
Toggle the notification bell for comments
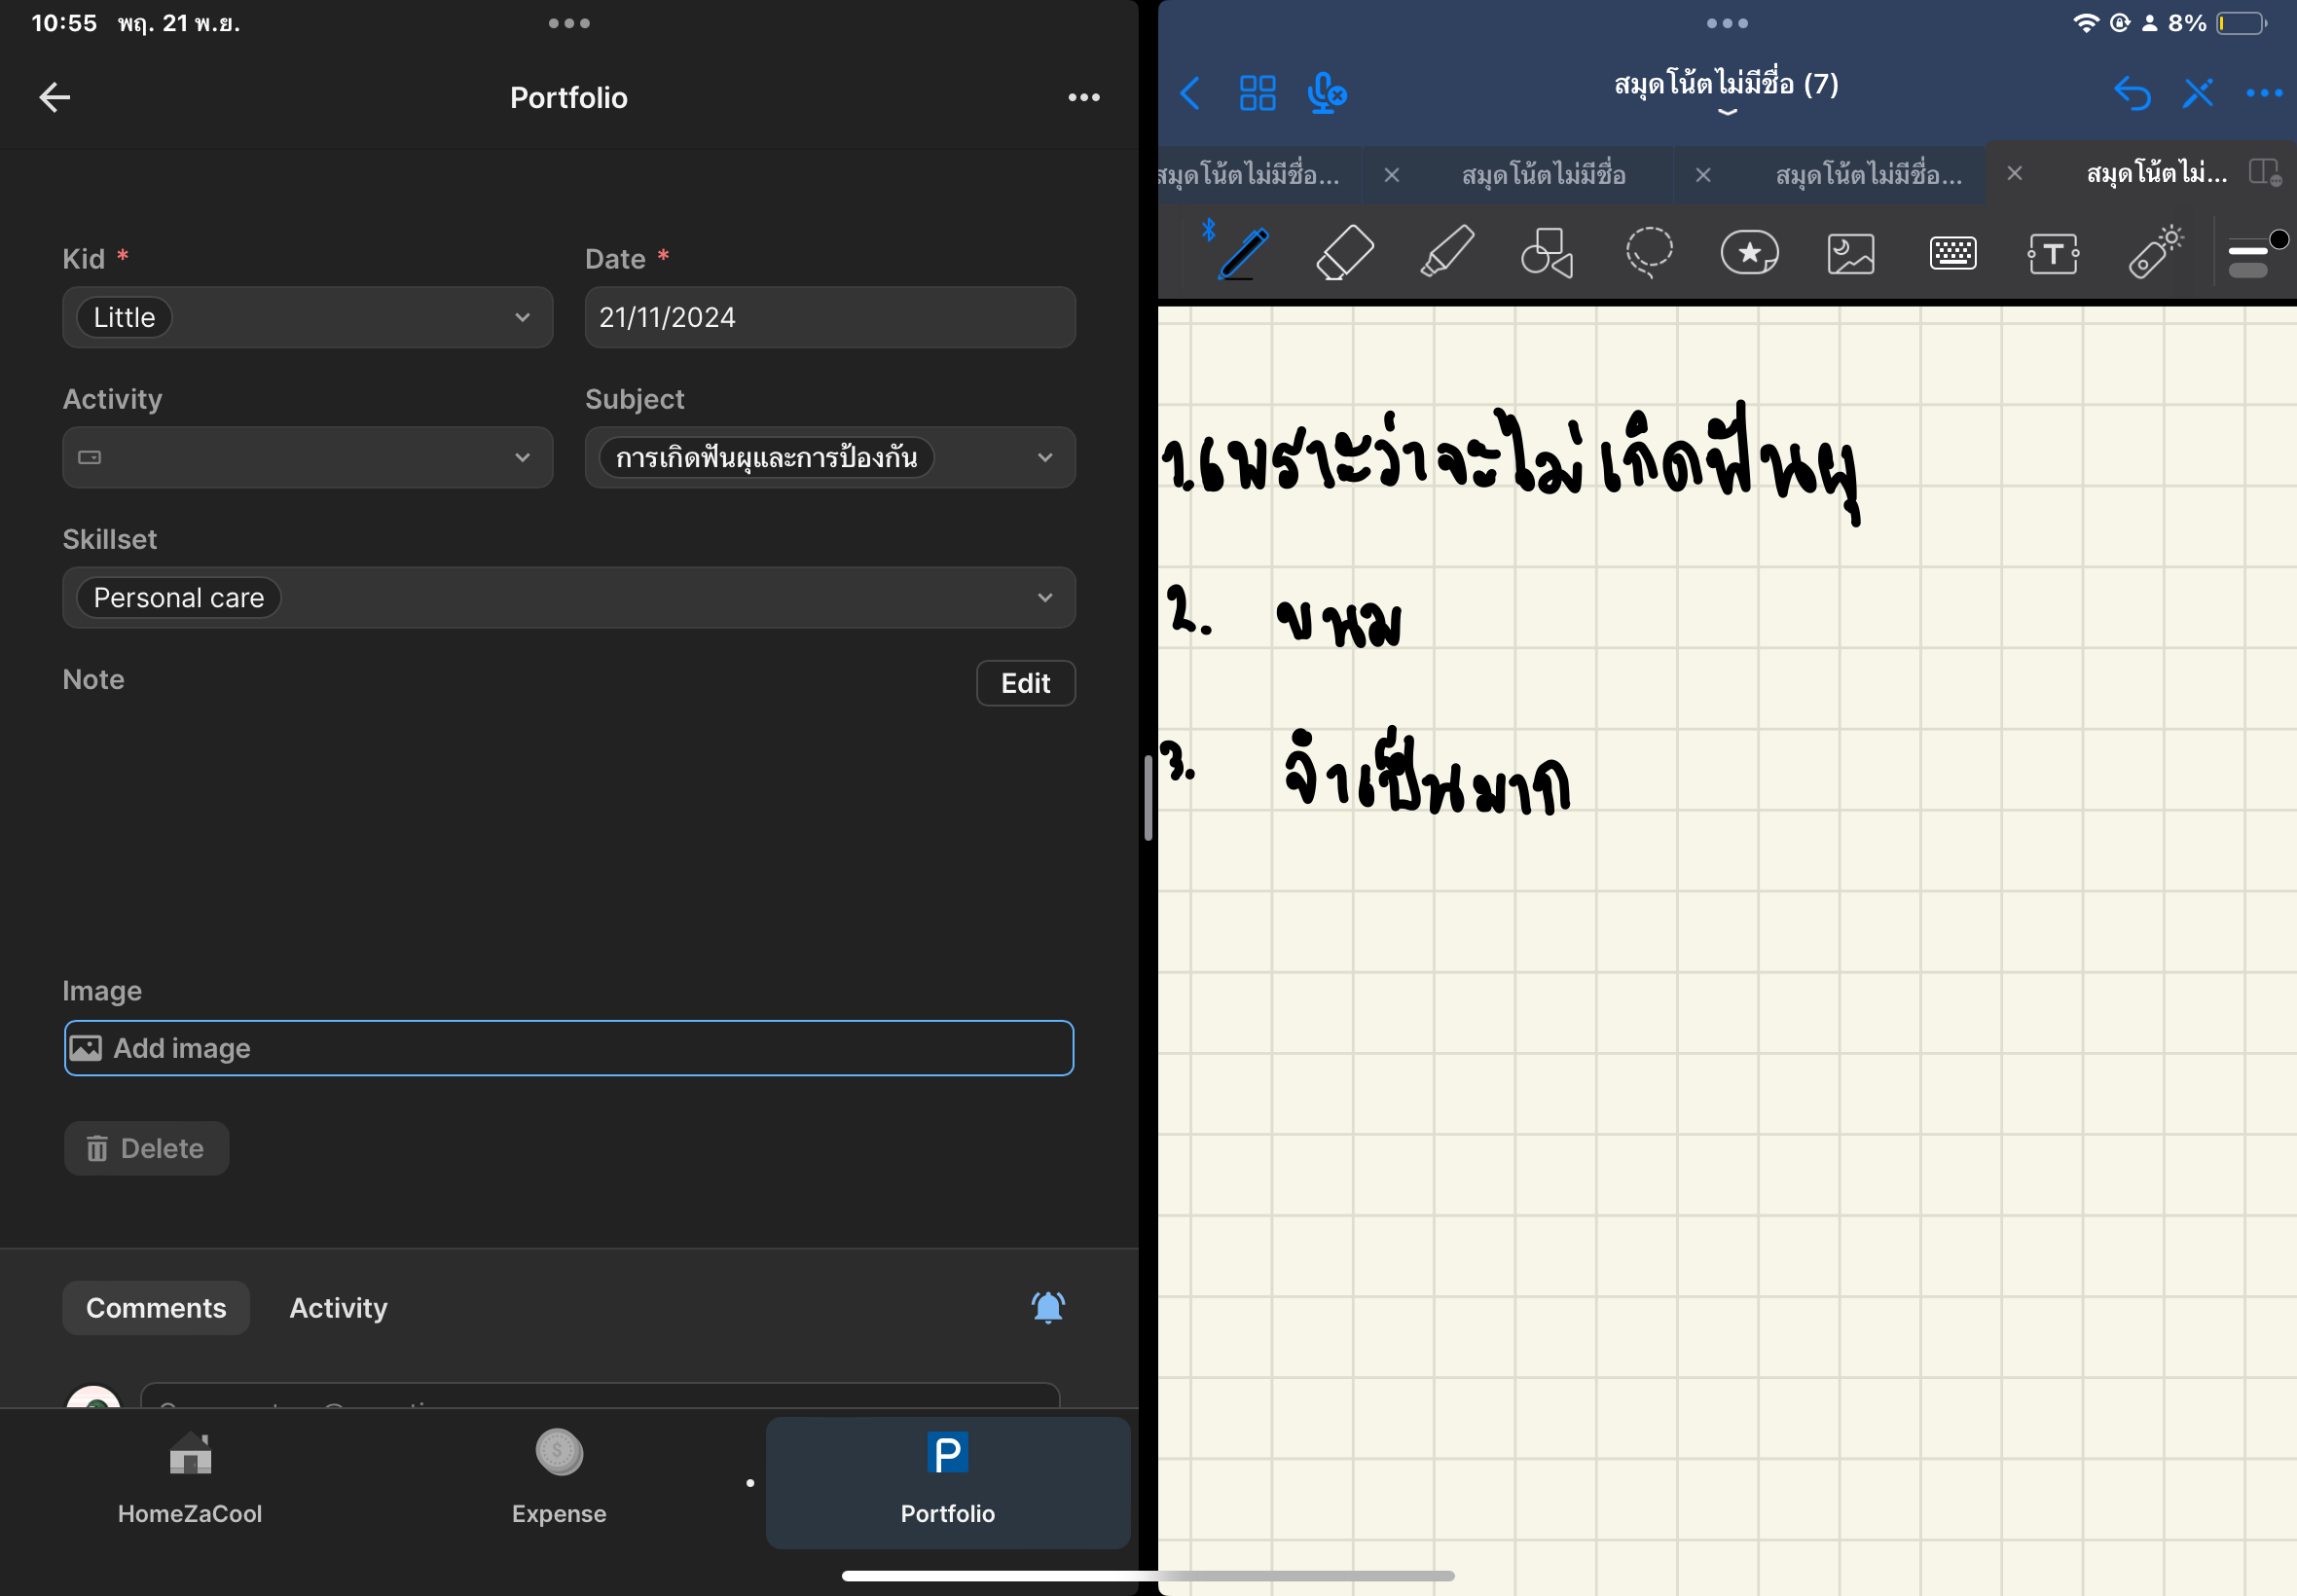[1047, 1307]
